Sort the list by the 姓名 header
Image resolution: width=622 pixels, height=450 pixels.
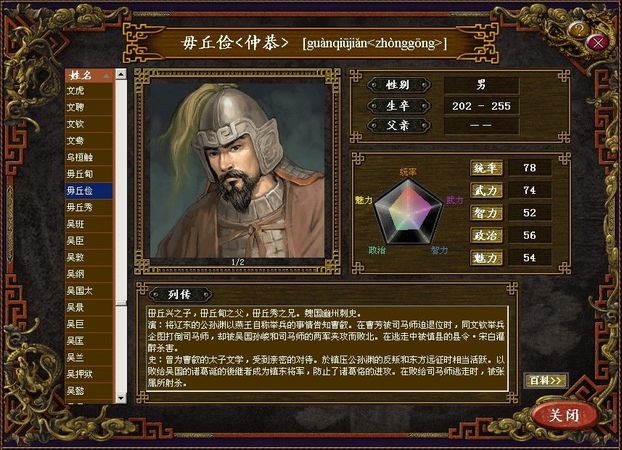pyautogui.click(x=90, y=75)
